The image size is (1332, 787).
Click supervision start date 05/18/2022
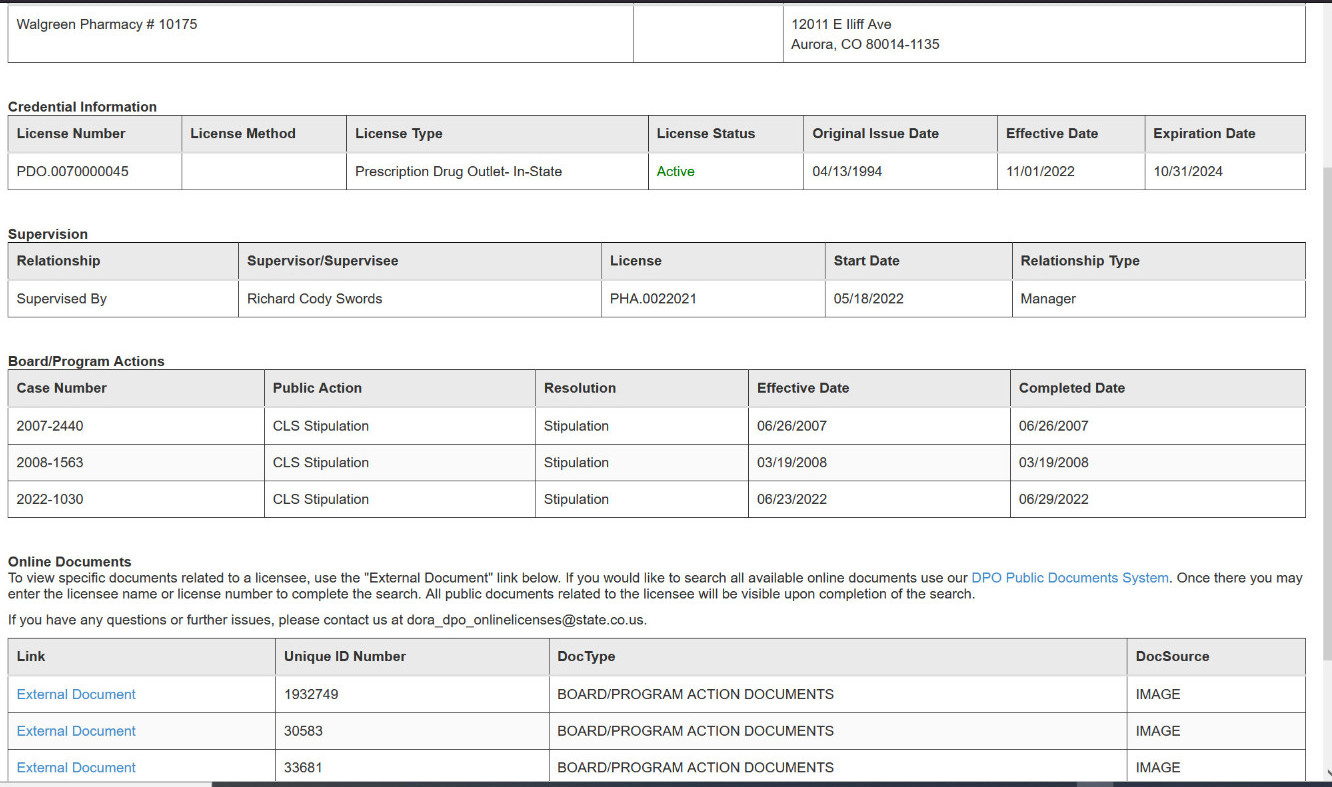(x=869, y=299)
